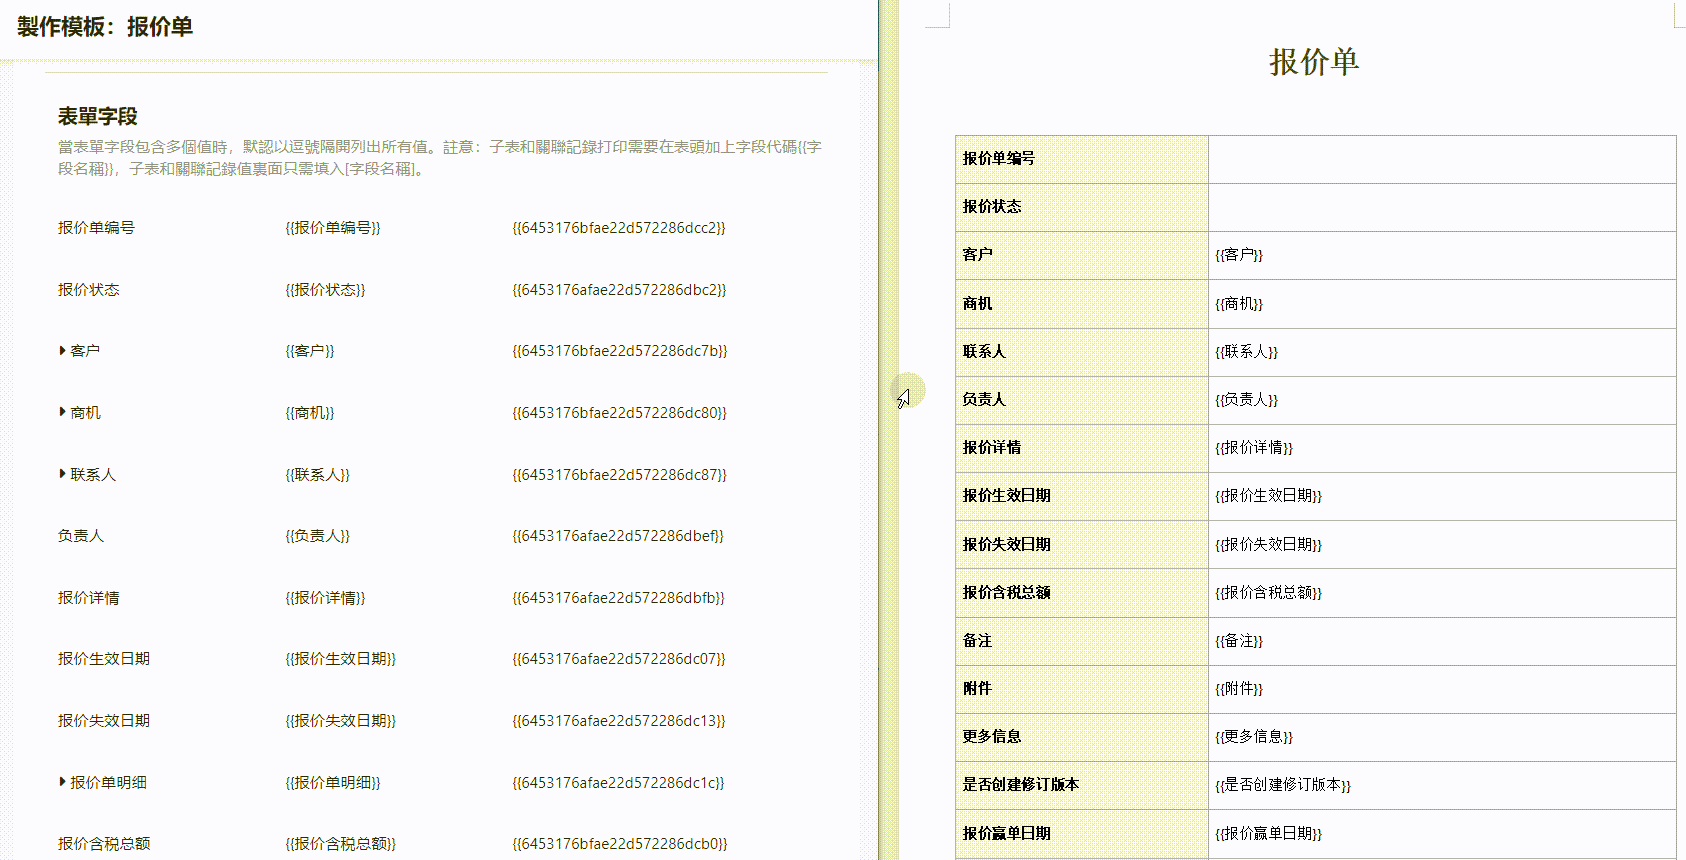Click the 报价生效日期 label in the document table
The width and height of the screenshot is (1686, 860).
(x=1006, y=496)
